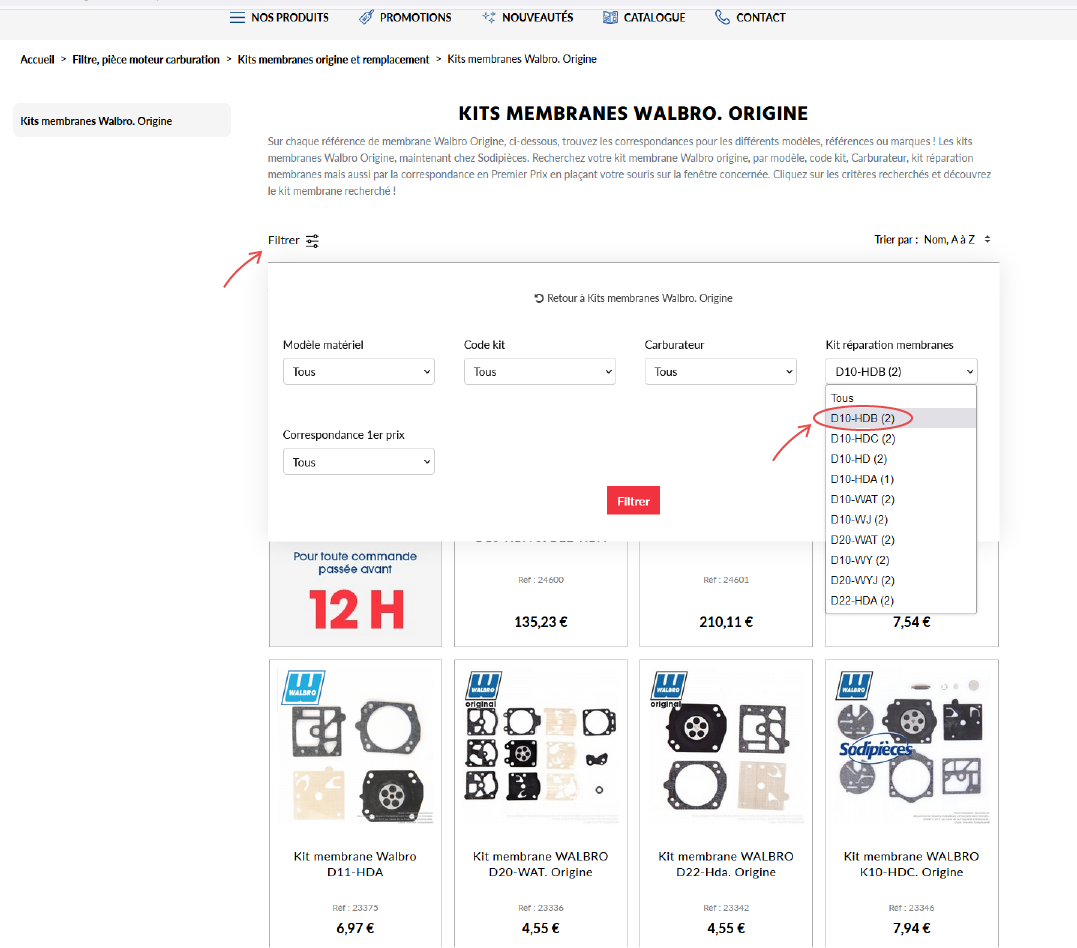The image size is (1077, 948).
Task: Open the CATALOGUE menu item
Action: click(x=654, y=17)
